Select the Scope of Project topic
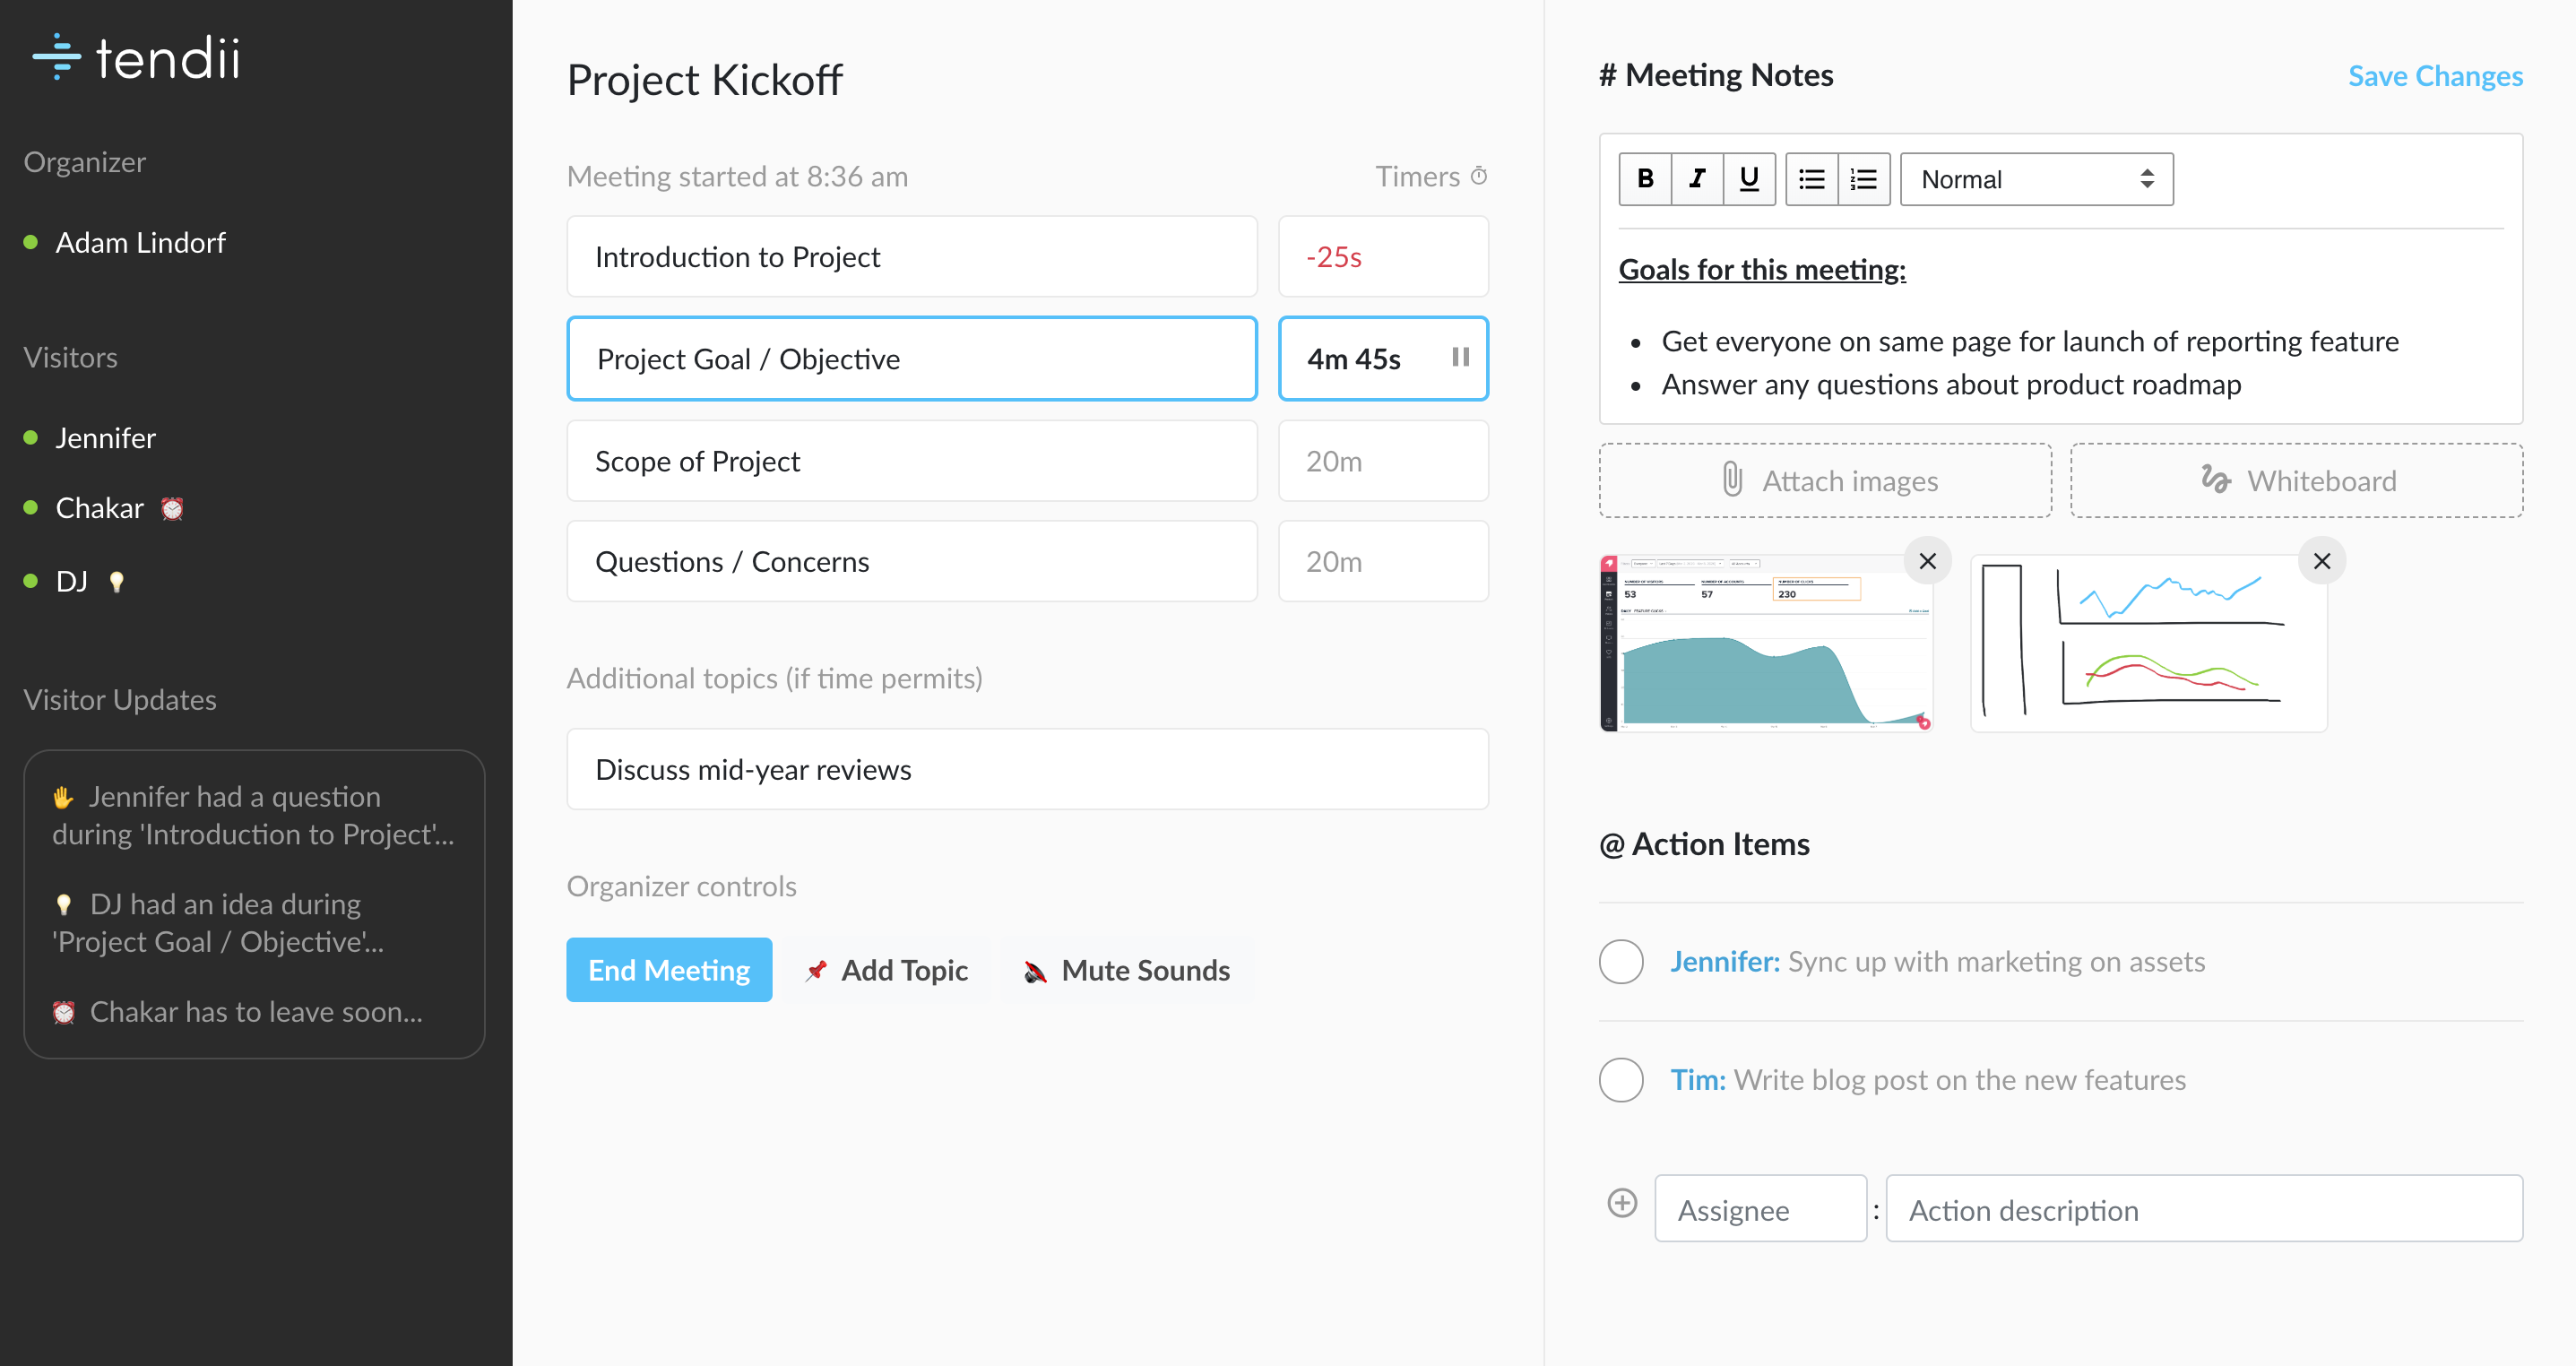This screenshot has height=1366, width=2576. (x=911, y=461)
